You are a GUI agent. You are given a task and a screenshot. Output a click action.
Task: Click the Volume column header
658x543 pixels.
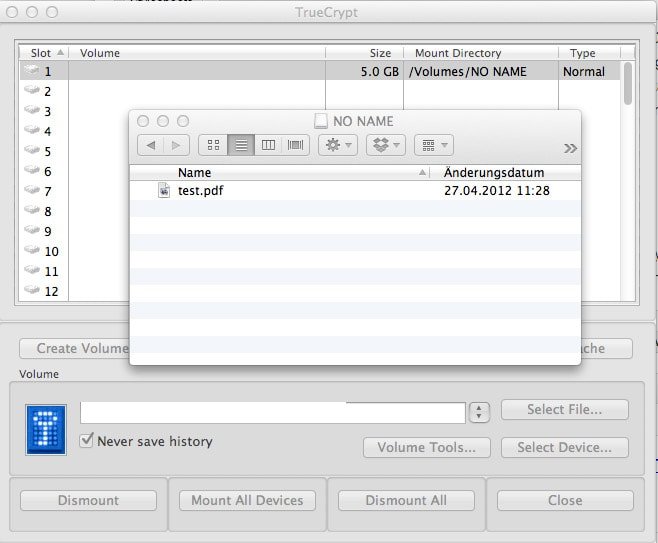(x=197, y=53)
